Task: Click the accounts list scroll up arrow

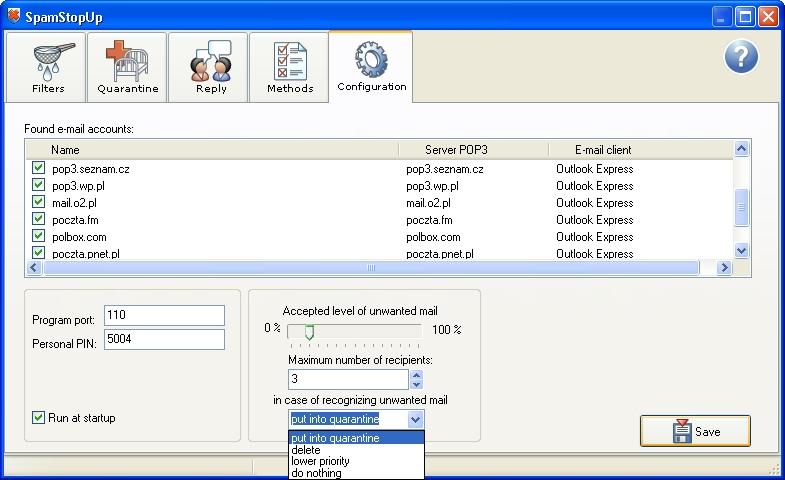Action: pyautogui.click(x=741, y=149)
